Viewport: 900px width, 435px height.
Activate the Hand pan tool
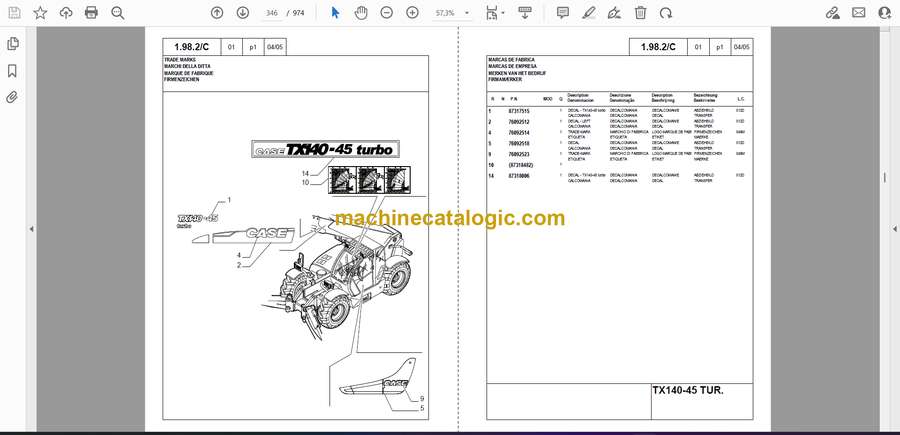click(x=361, y=13)
